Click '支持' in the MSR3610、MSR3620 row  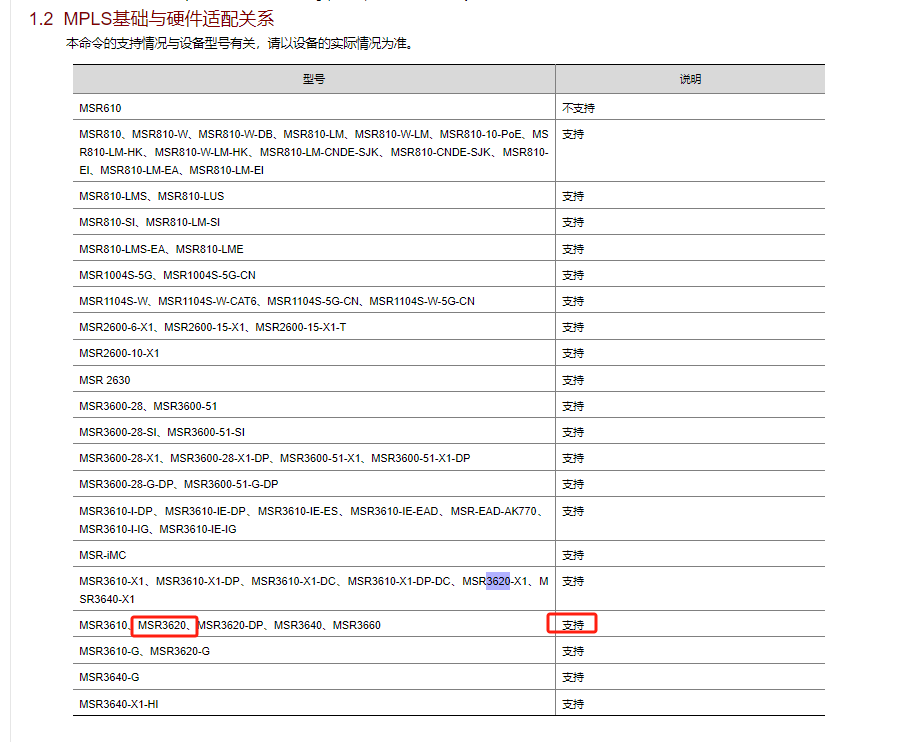pyautogui.click(x=573, y=625)
